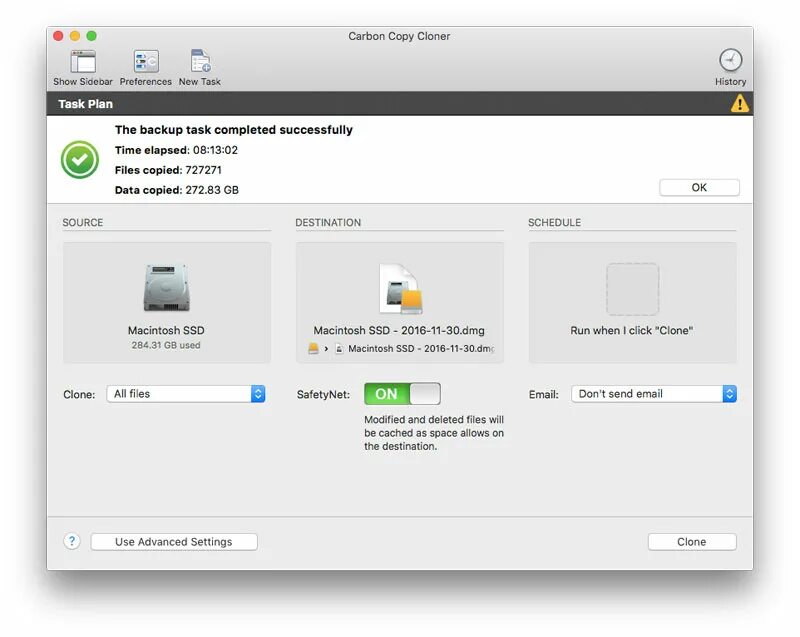Click the Show Sidebar toolbar icon
The width and height of the screenshot is (800, 637).
click(x=83, y=62)
